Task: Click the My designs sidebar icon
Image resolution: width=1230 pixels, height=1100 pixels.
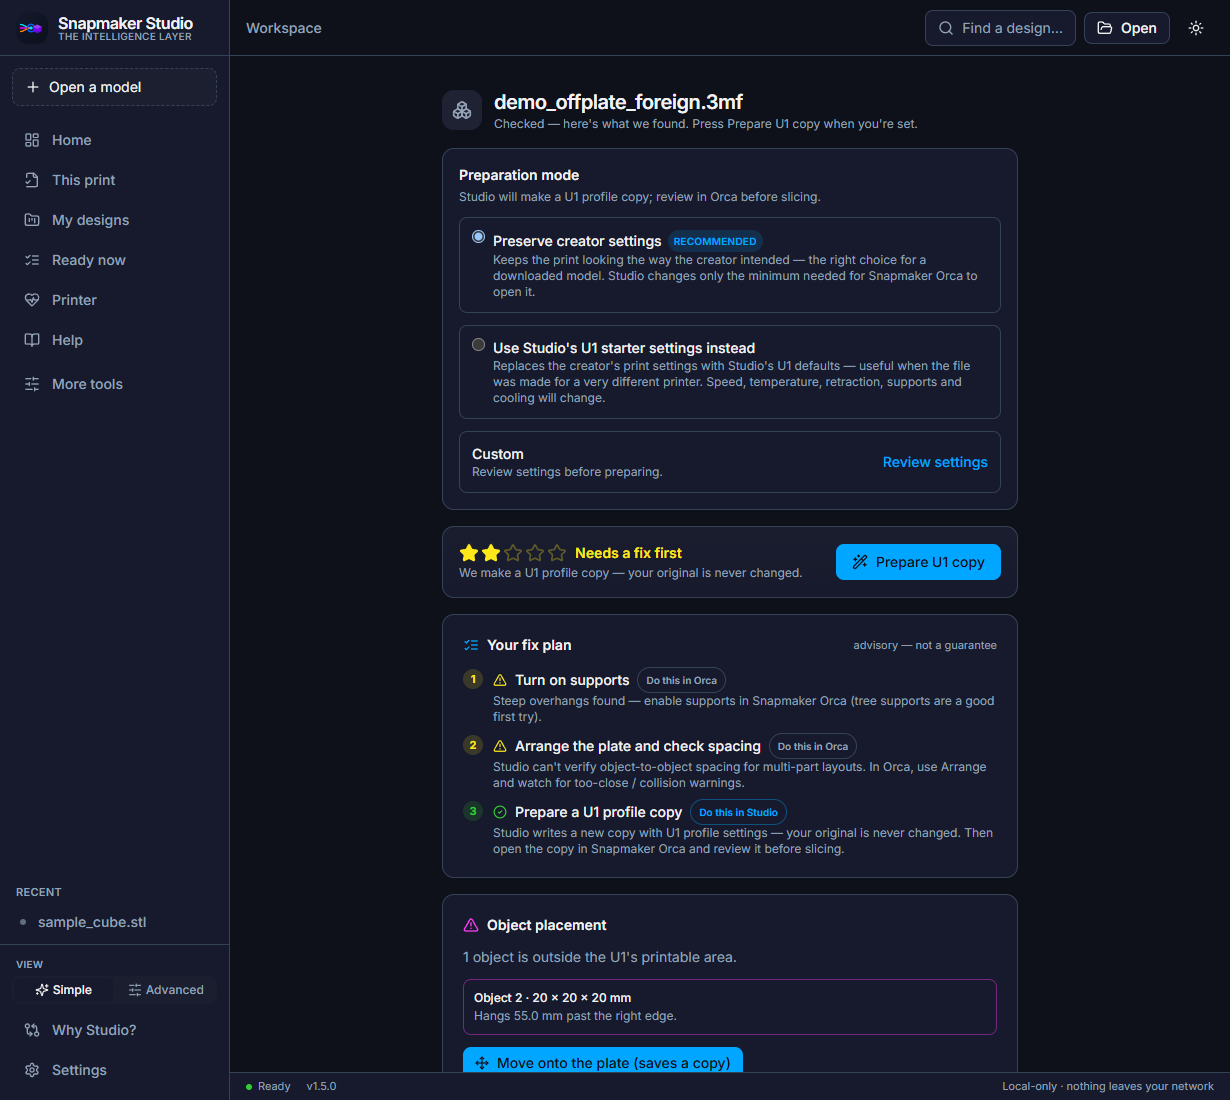Action: tap(32, 220)
